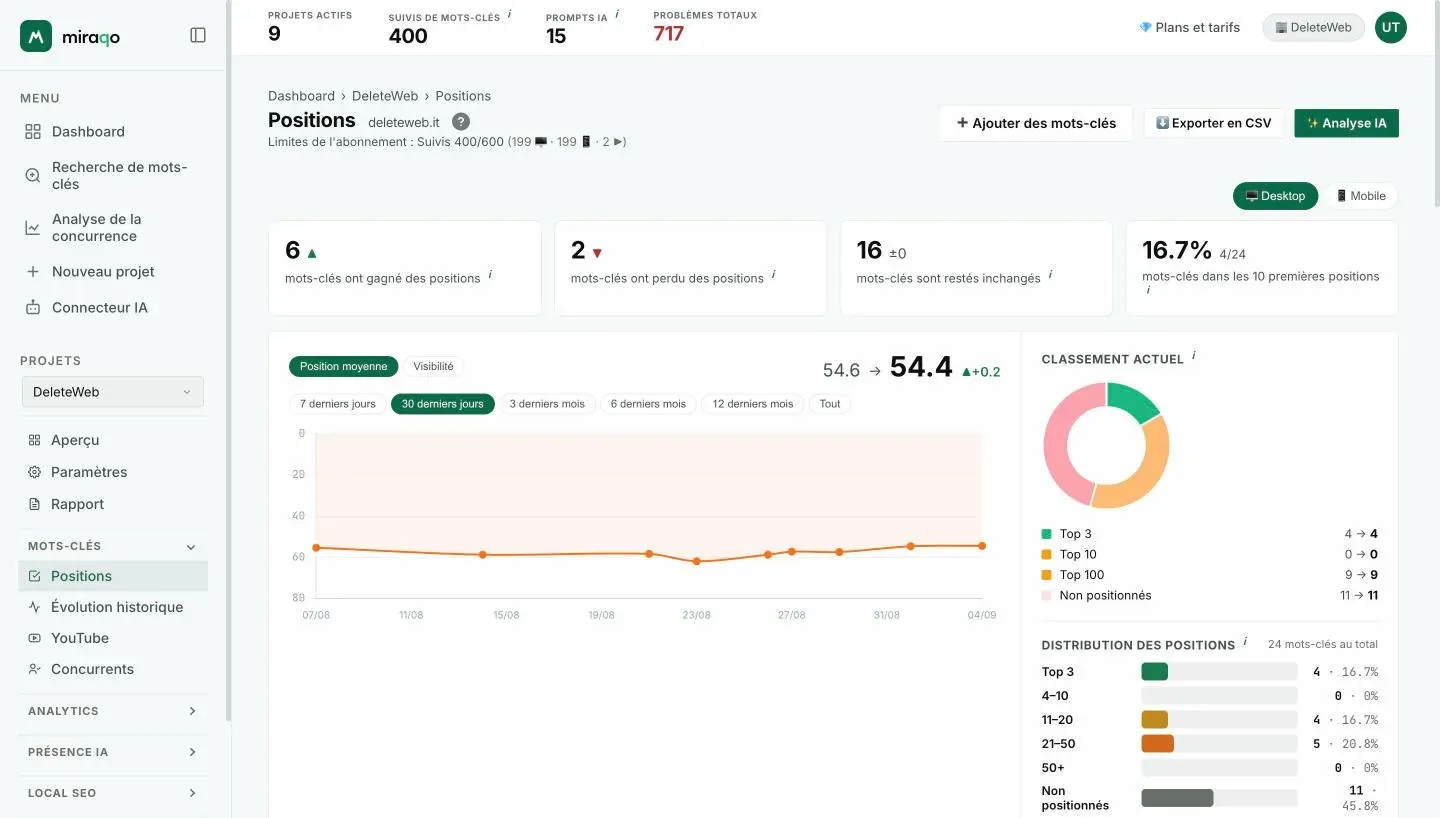Viewport: 1440px width, 818px height.
Task: Open the YouTube keywords page
Action: click(x=113, y=638)
